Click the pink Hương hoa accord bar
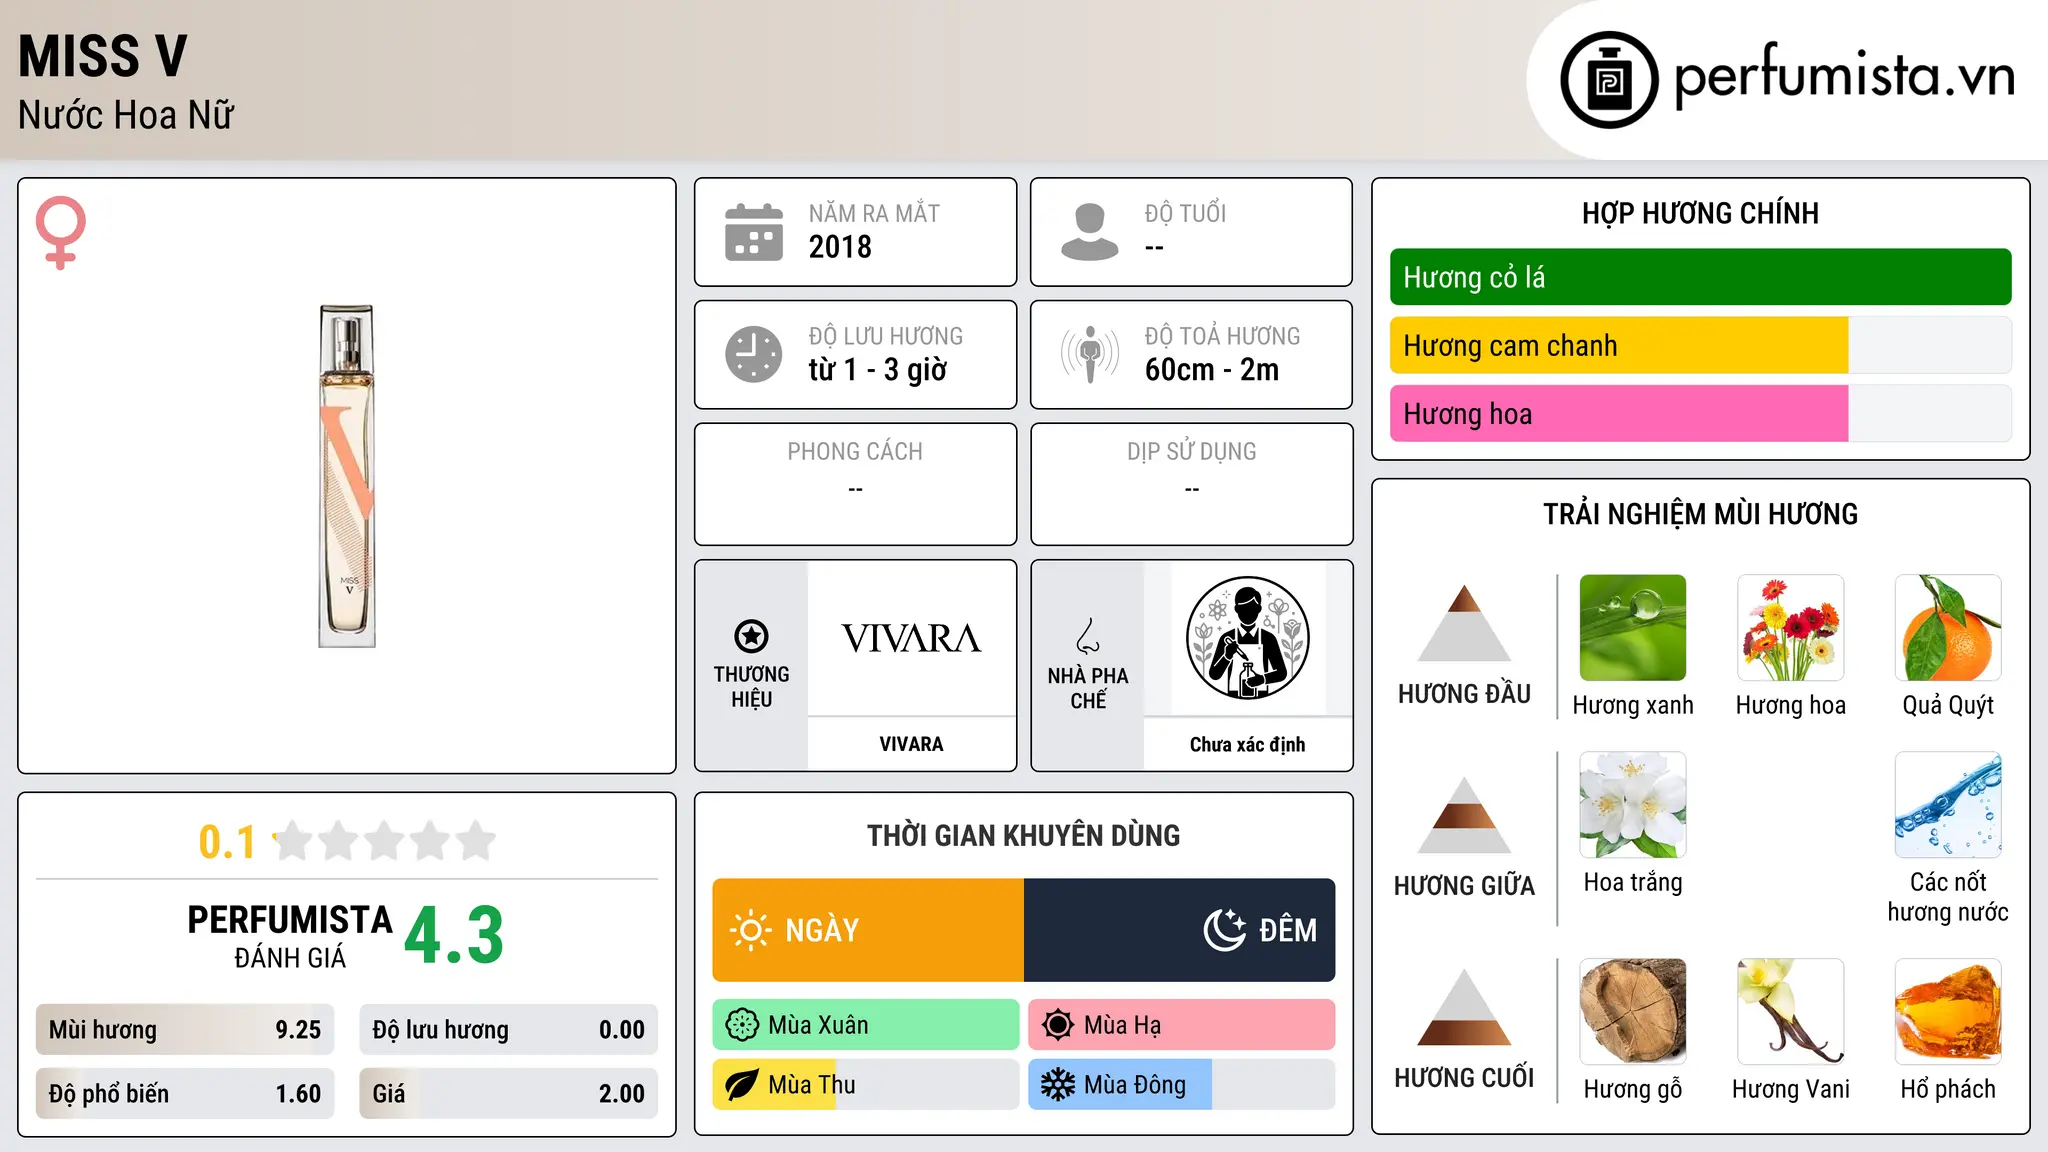Viewport: 2048px width, 1152px height. click(x=1700, y=413)
